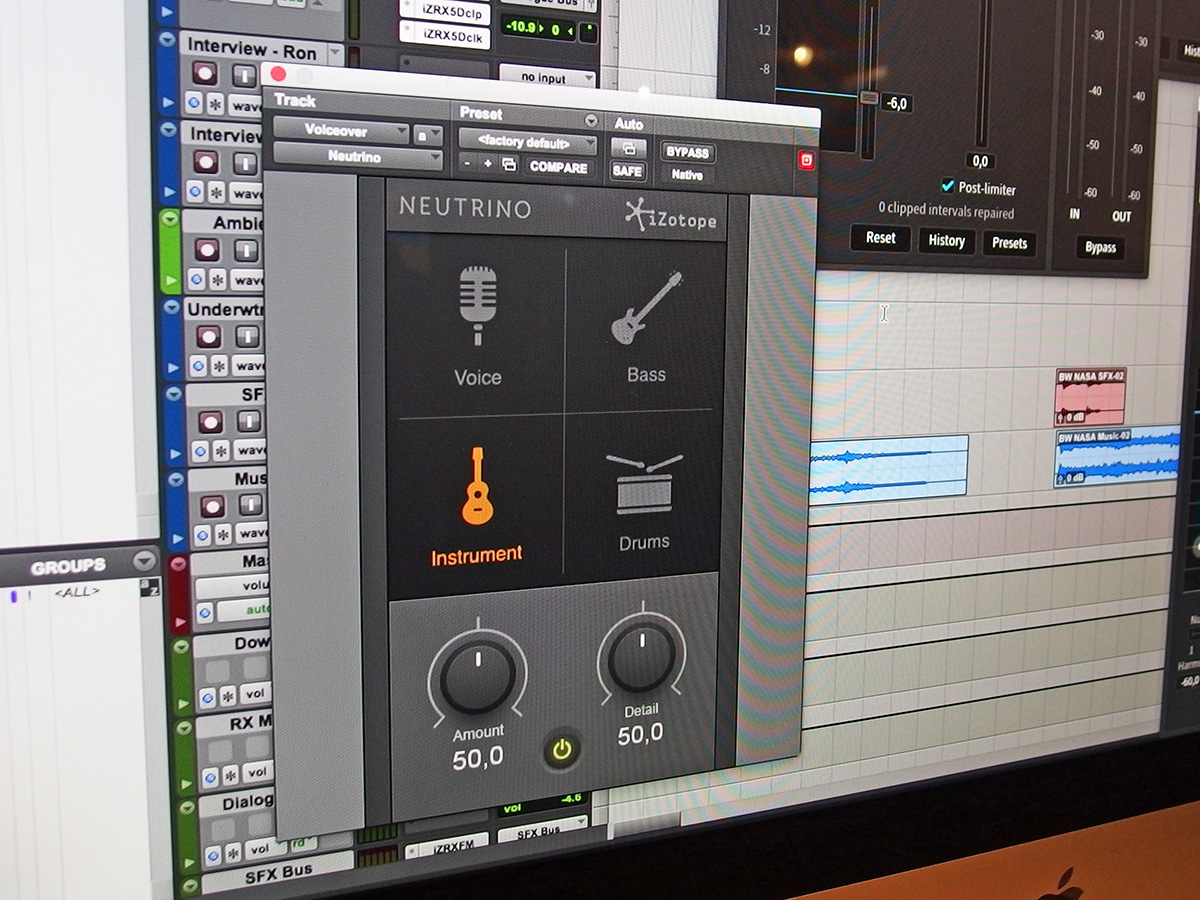Open the Voiceover track selector dropdown
The width and height of the screenshot is (1200, 900).
[x=341, y=131]
